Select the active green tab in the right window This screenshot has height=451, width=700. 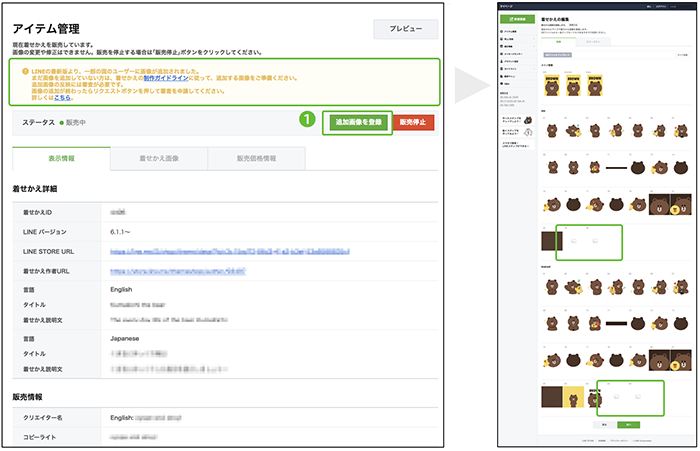coord(558,42)
